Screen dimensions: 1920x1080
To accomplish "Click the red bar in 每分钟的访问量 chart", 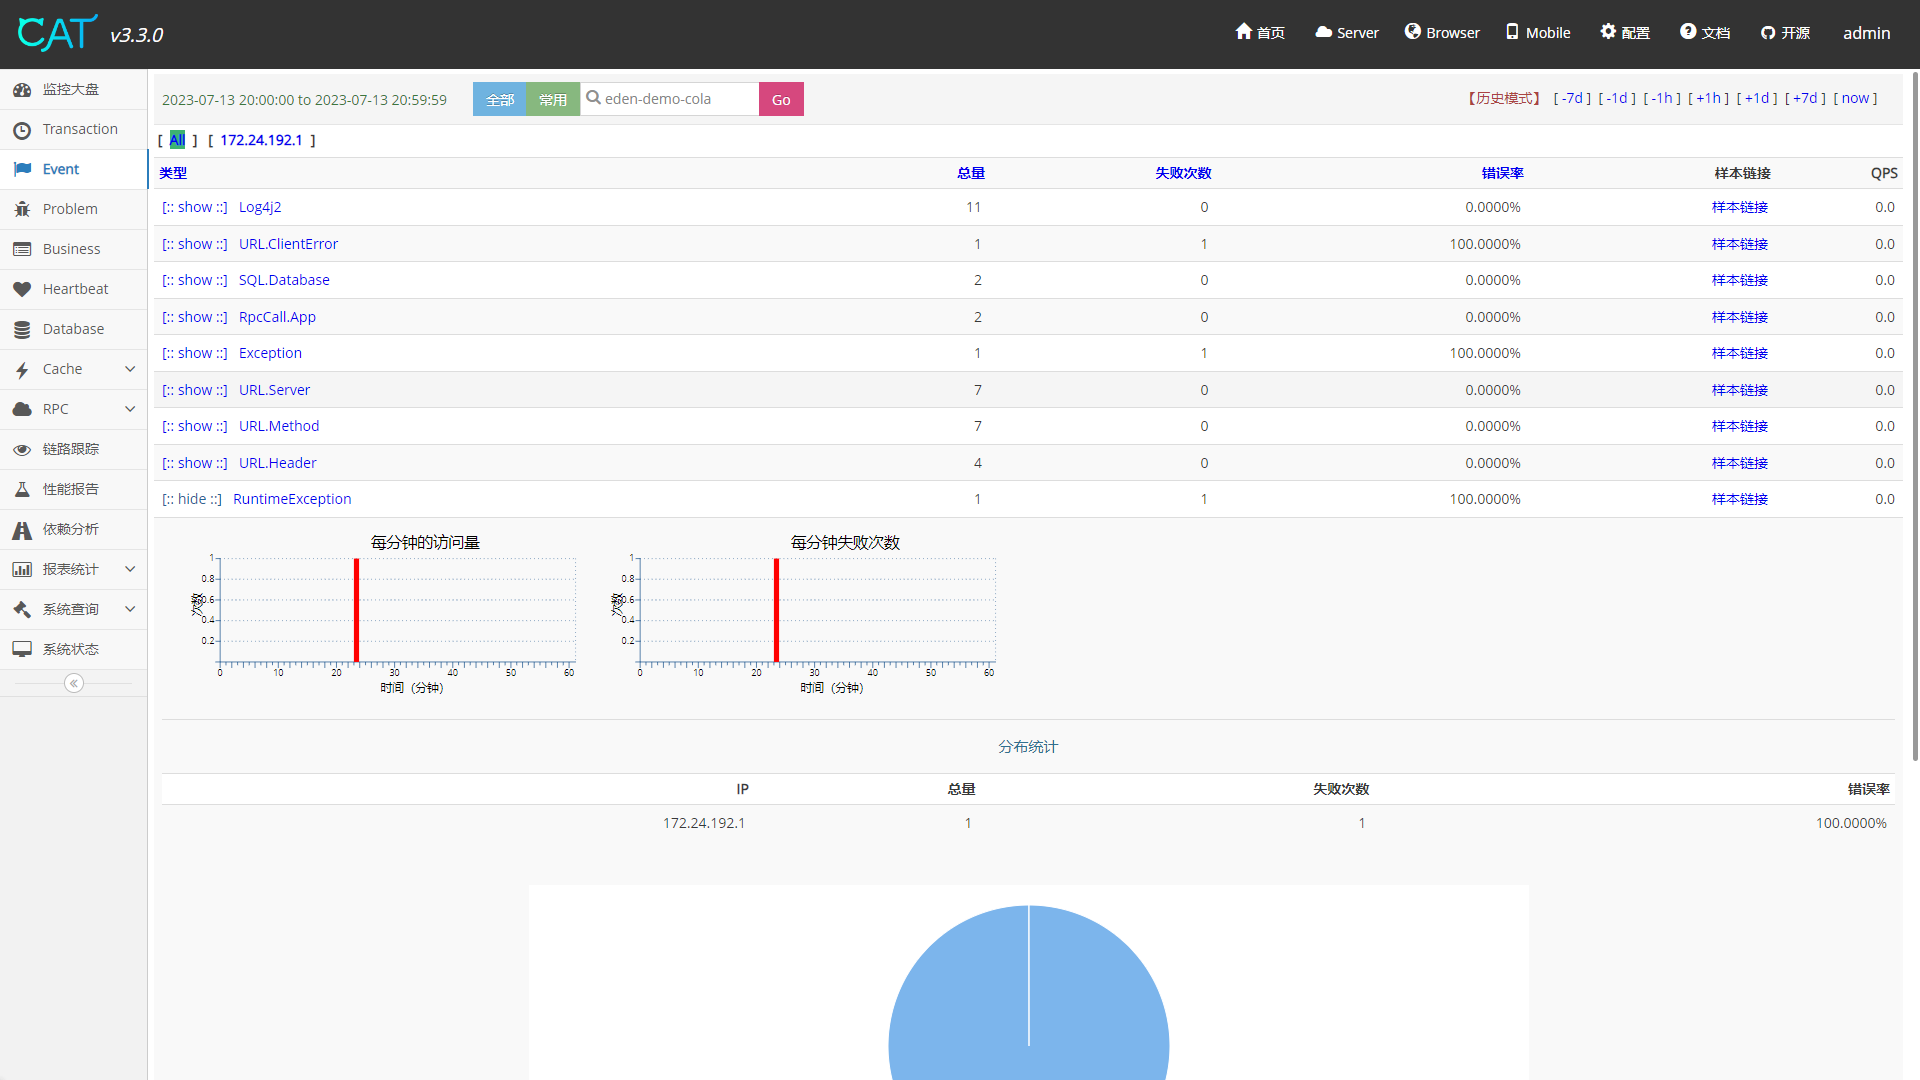I will 356,610.
